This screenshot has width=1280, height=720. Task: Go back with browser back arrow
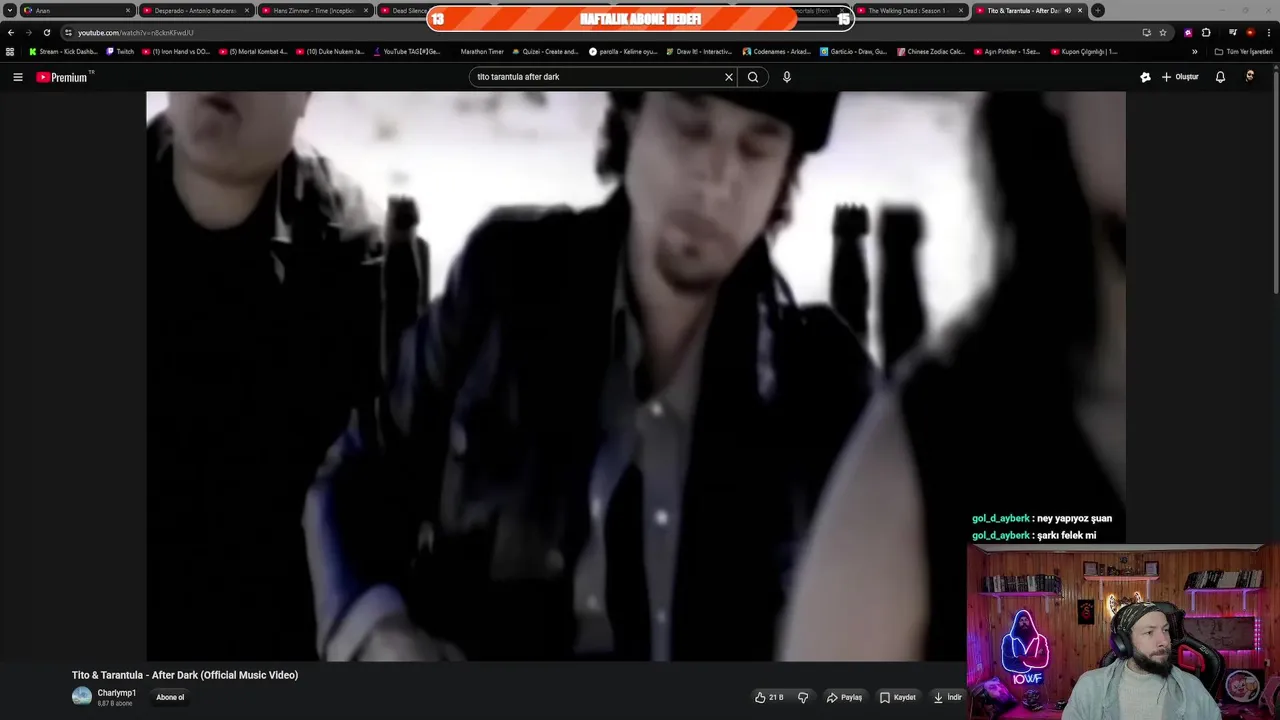pos(11,32)
